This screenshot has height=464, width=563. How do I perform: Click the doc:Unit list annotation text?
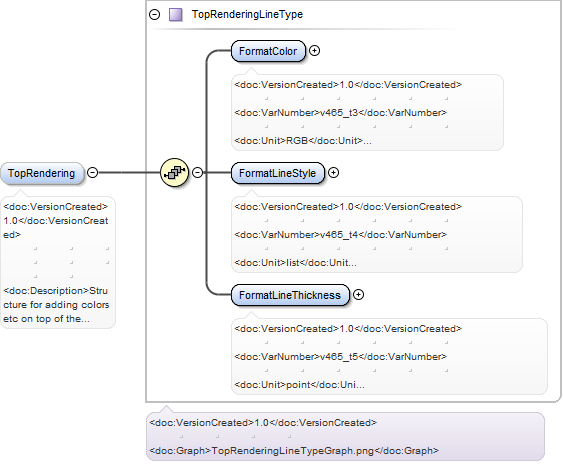tap(295, 263)
